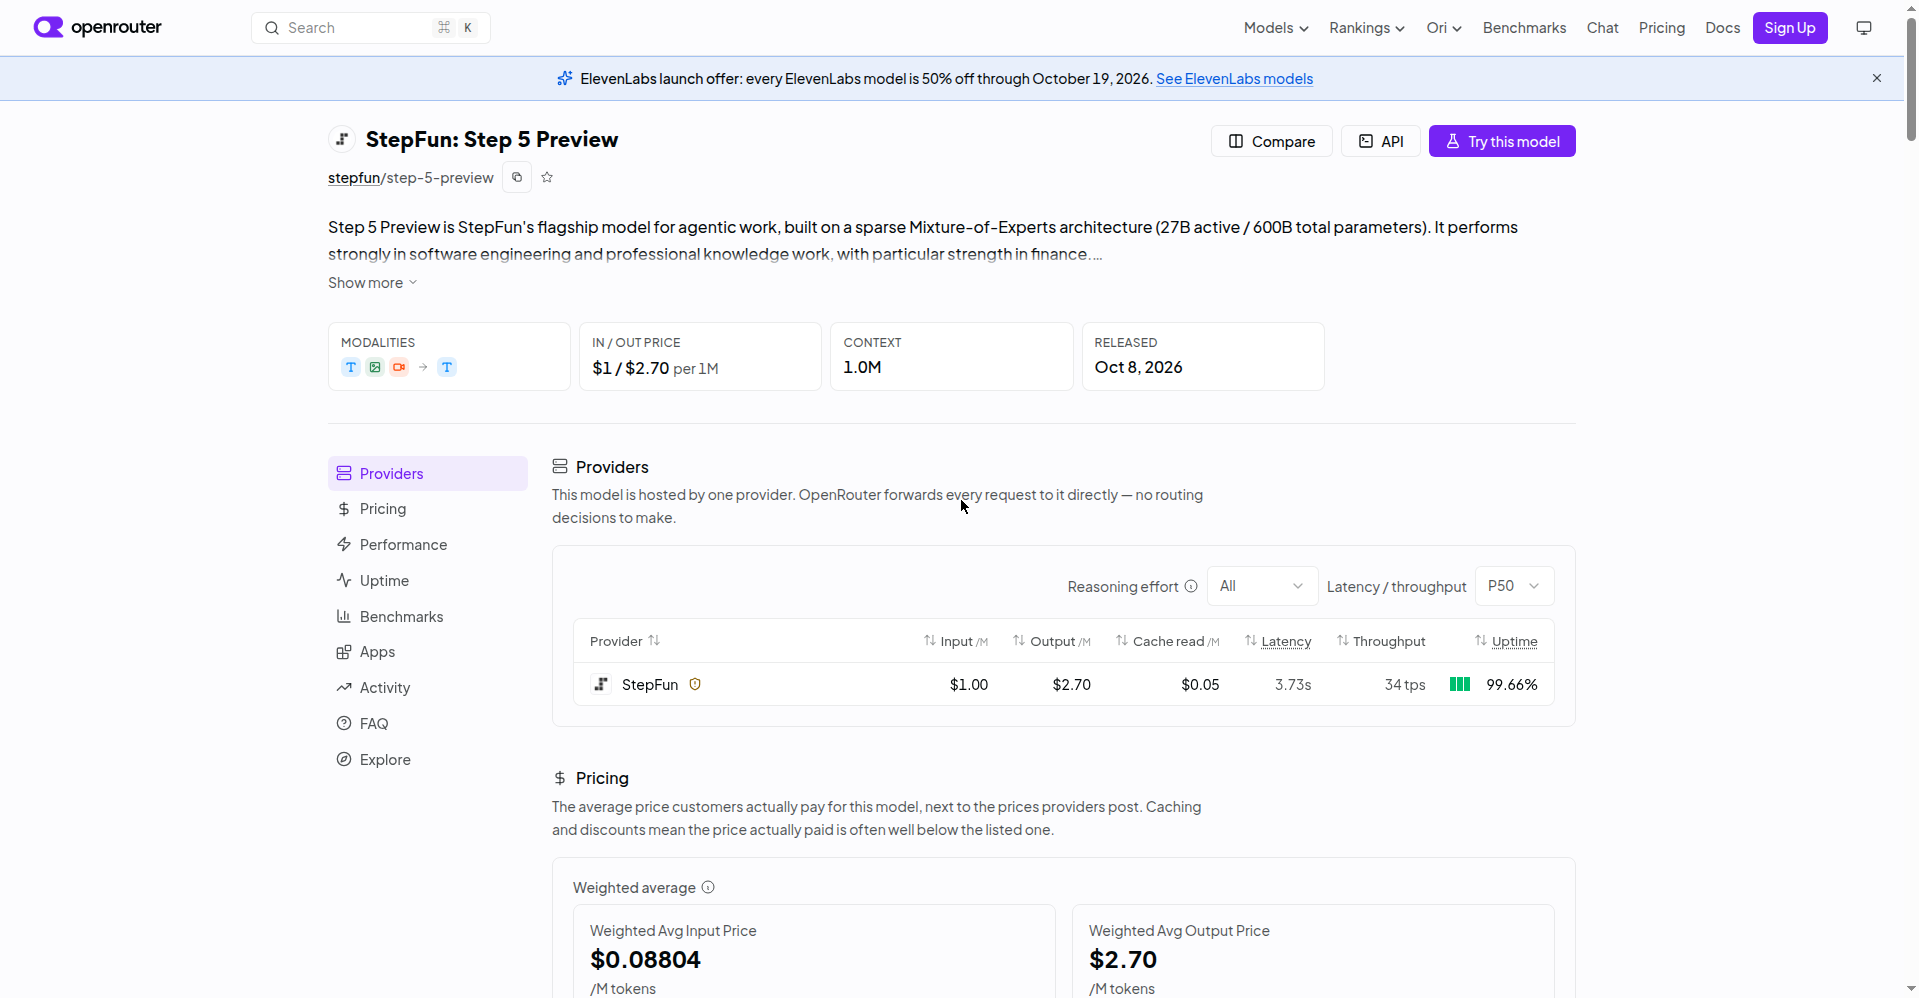Viewport: 1919px width, 998px height.
Task: Open Reasoning effort All dropdown
Action: pyautogui.click(x=1262, y=586)
